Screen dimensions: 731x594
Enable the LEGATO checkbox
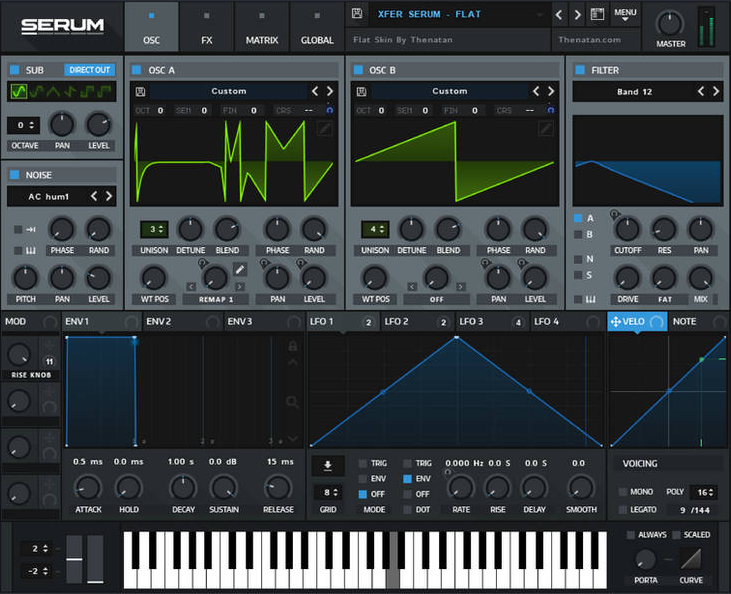click(x=622, y=510)
